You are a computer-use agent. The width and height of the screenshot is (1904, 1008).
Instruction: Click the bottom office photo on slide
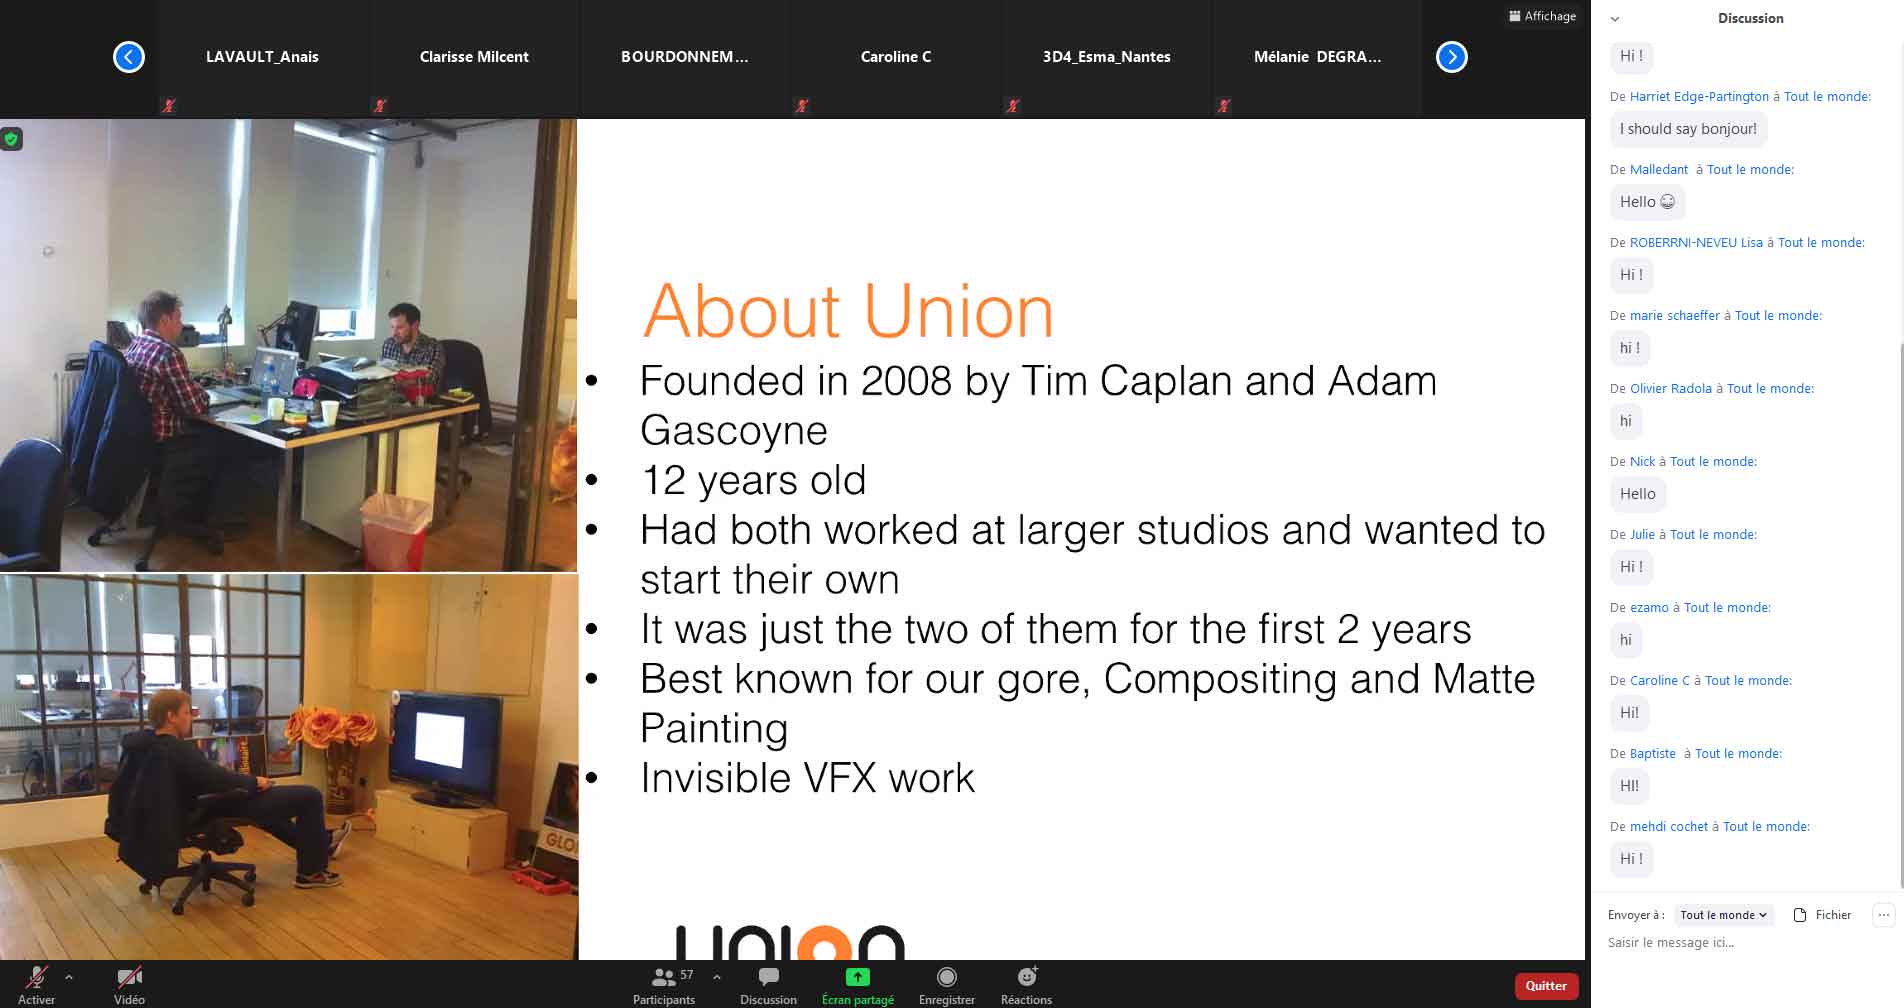(x=288, y=767)
